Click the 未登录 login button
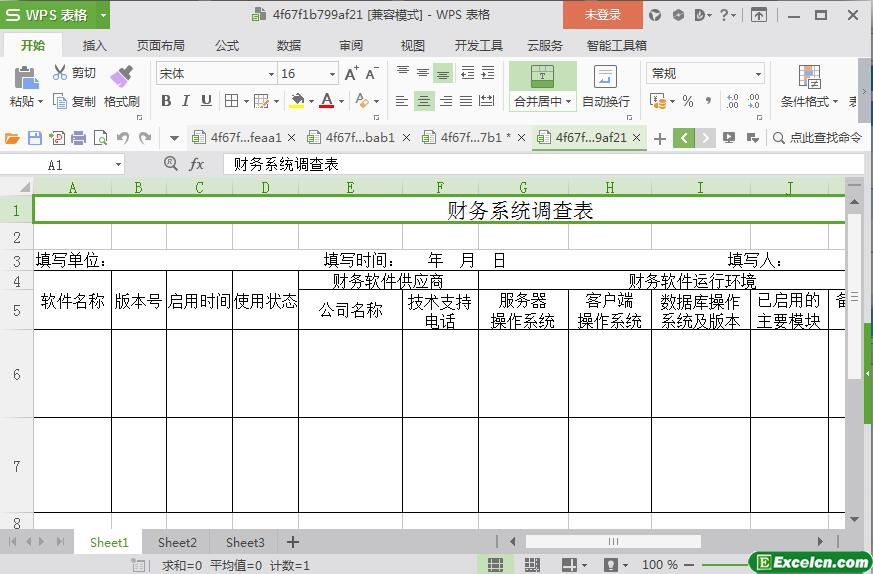 [602, 15]
